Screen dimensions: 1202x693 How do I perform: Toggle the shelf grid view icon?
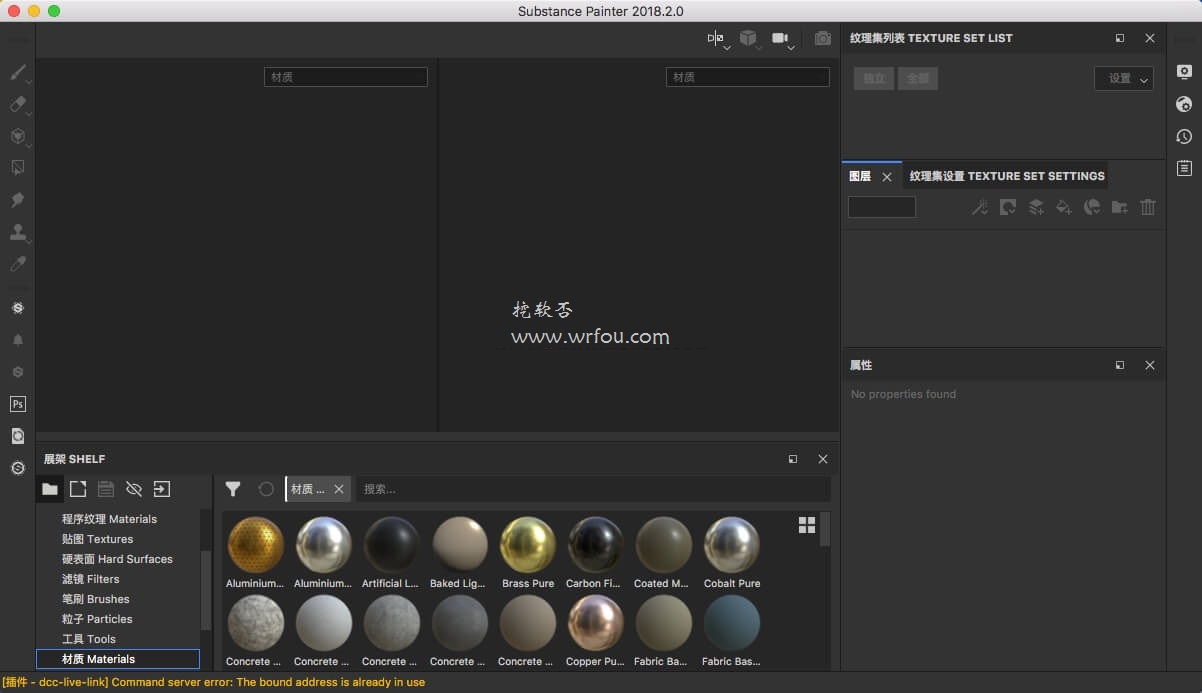(x=807, y=525)
